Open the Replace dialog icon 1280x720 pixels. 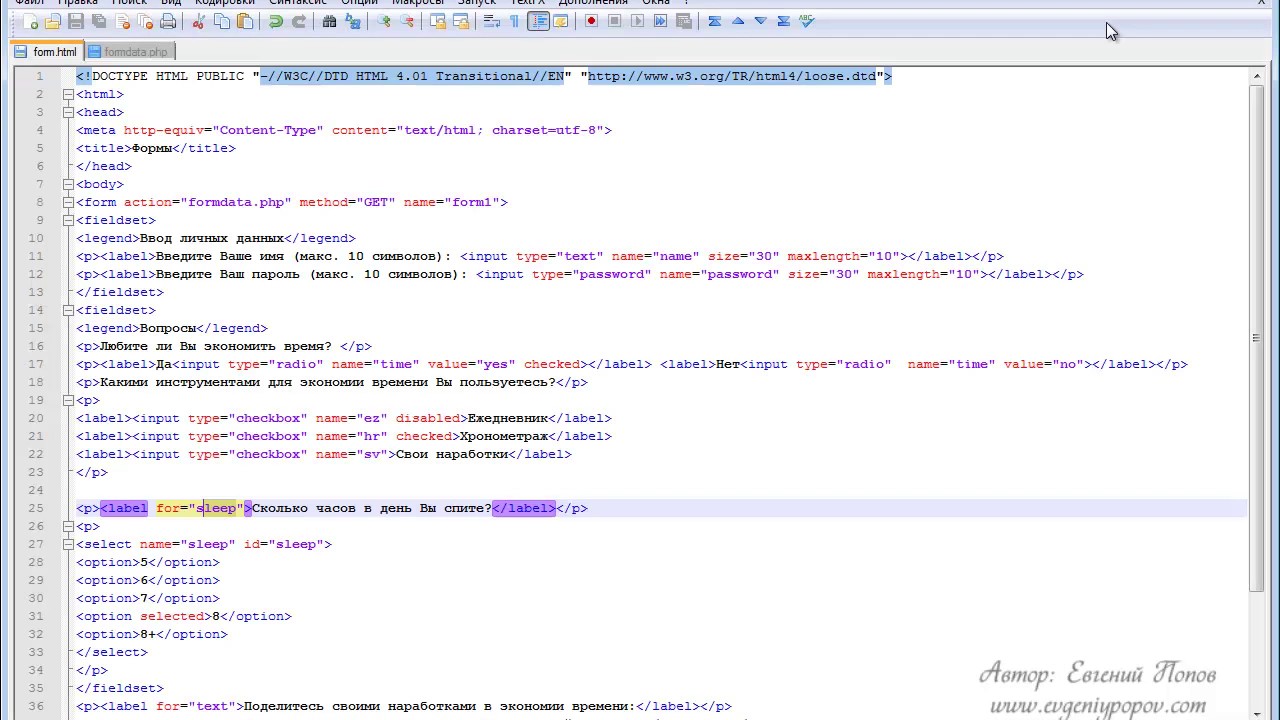point(352,21)
